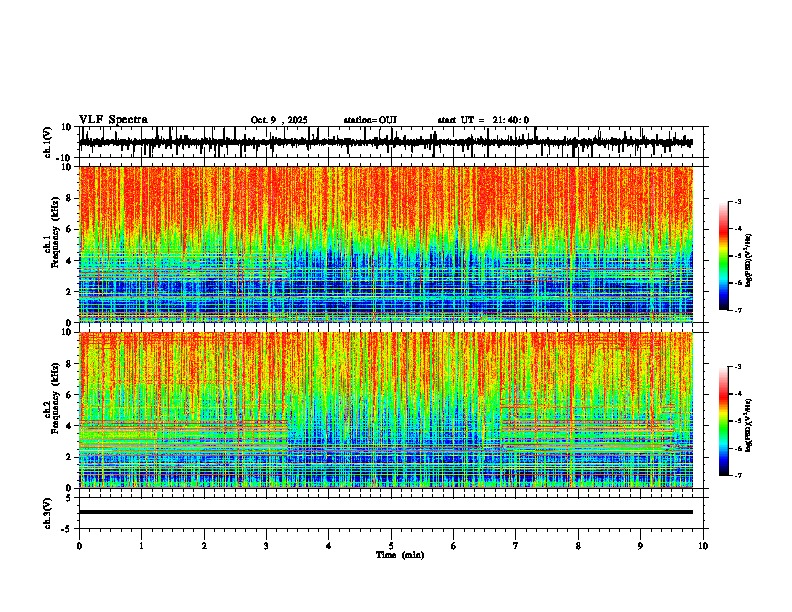Click the ch.2 color bar legend text

tap(749, 425)
